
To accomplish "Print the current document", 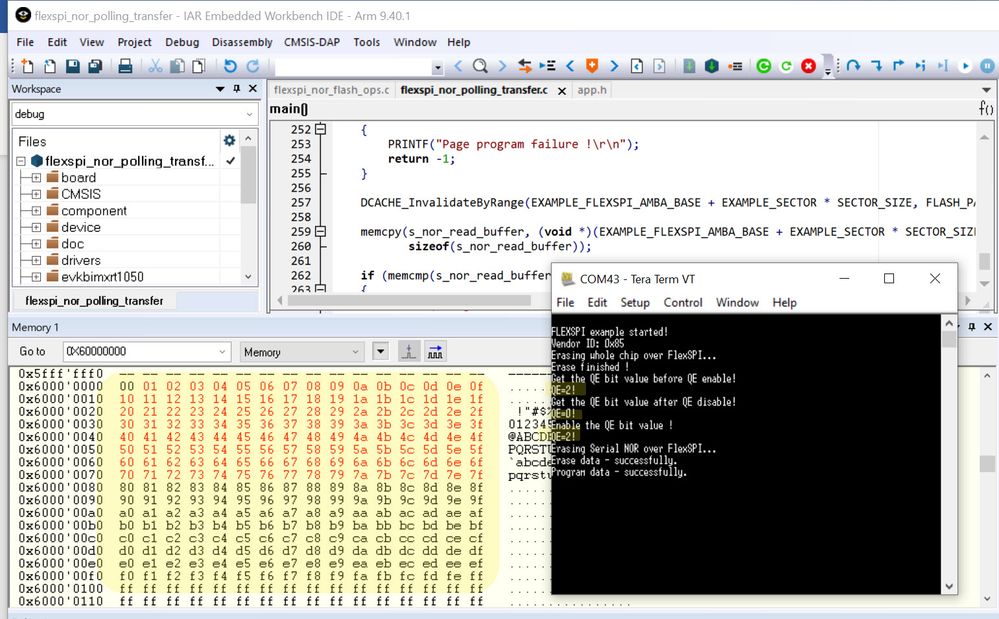I will [126, 66].
